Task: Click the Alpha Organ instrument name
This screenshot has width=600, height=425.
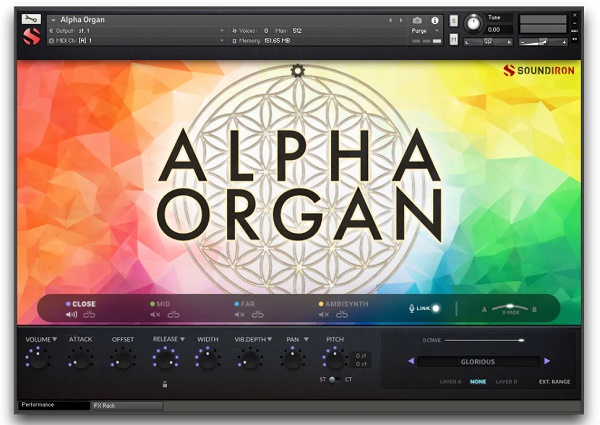Action: tap(82, 20)
